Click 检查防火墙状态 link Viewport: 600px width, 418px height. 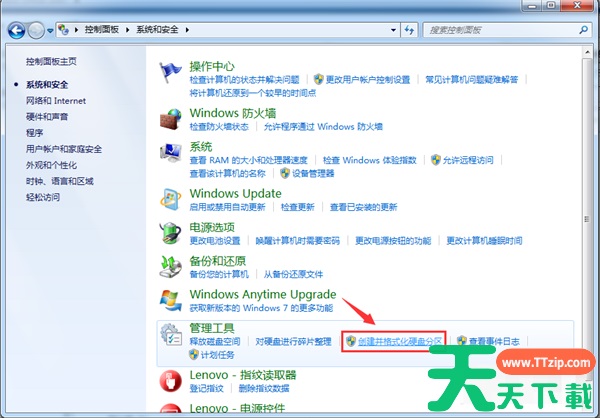pos(219,127)
